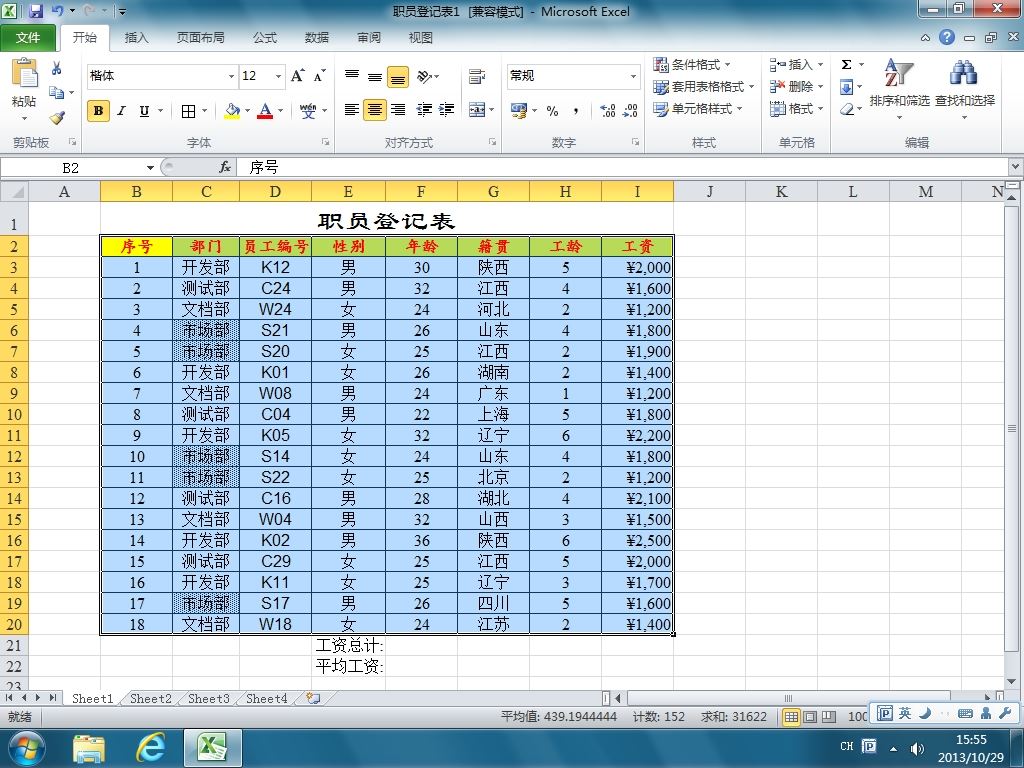Switch to the 审阅 tab
Image resolution: width=1024 pixels, height=768 pixels.
(x=369, y=38)
